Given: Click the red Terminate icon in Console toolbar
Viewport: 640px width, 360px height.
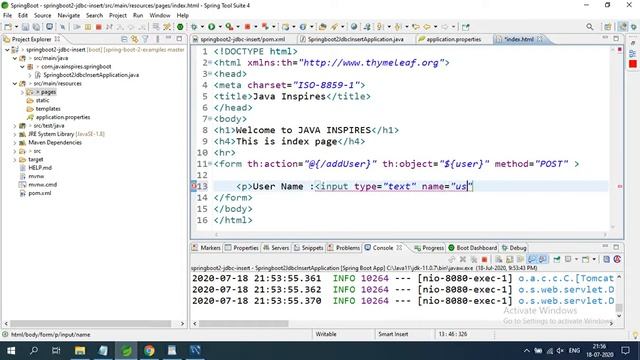Looking at the screenshot, I should (484, 259).
